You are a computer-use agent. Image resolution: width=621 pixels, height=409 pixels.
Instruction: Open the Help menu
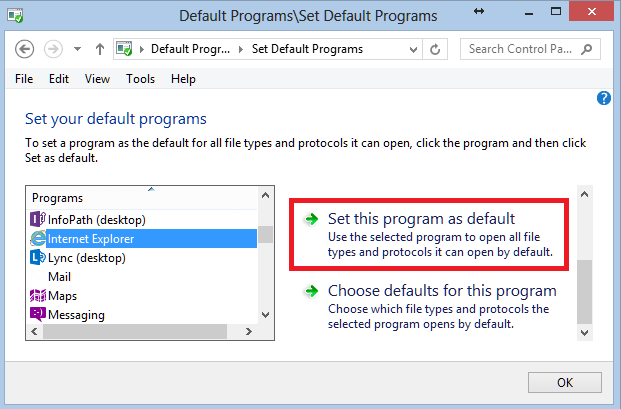(x=183, y=79)
